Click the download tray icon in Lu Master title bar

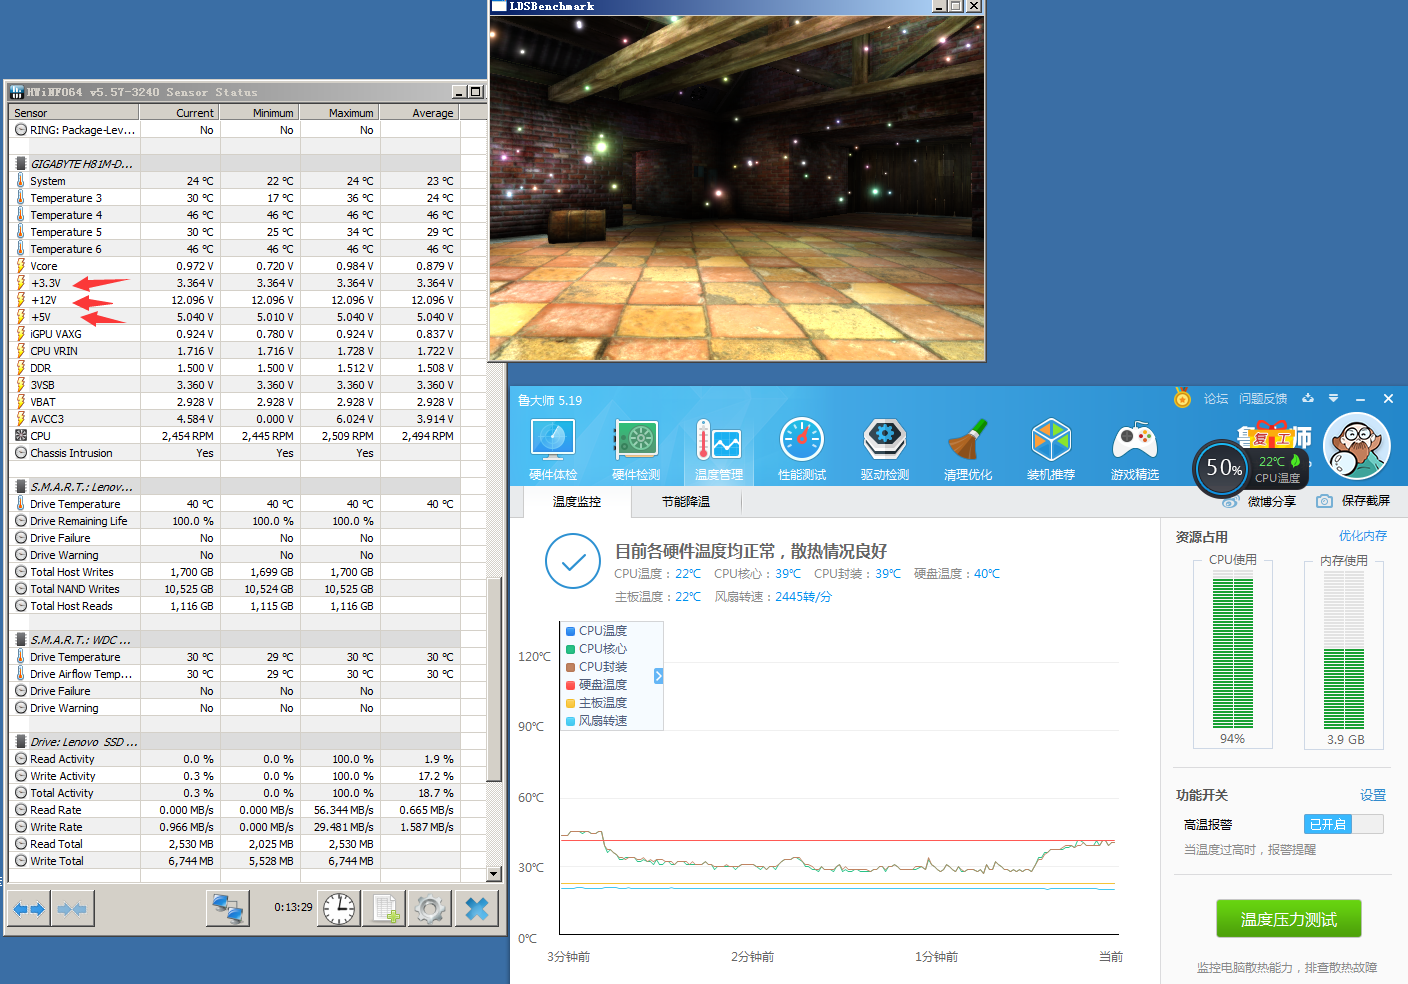[x=1307, y=398]
